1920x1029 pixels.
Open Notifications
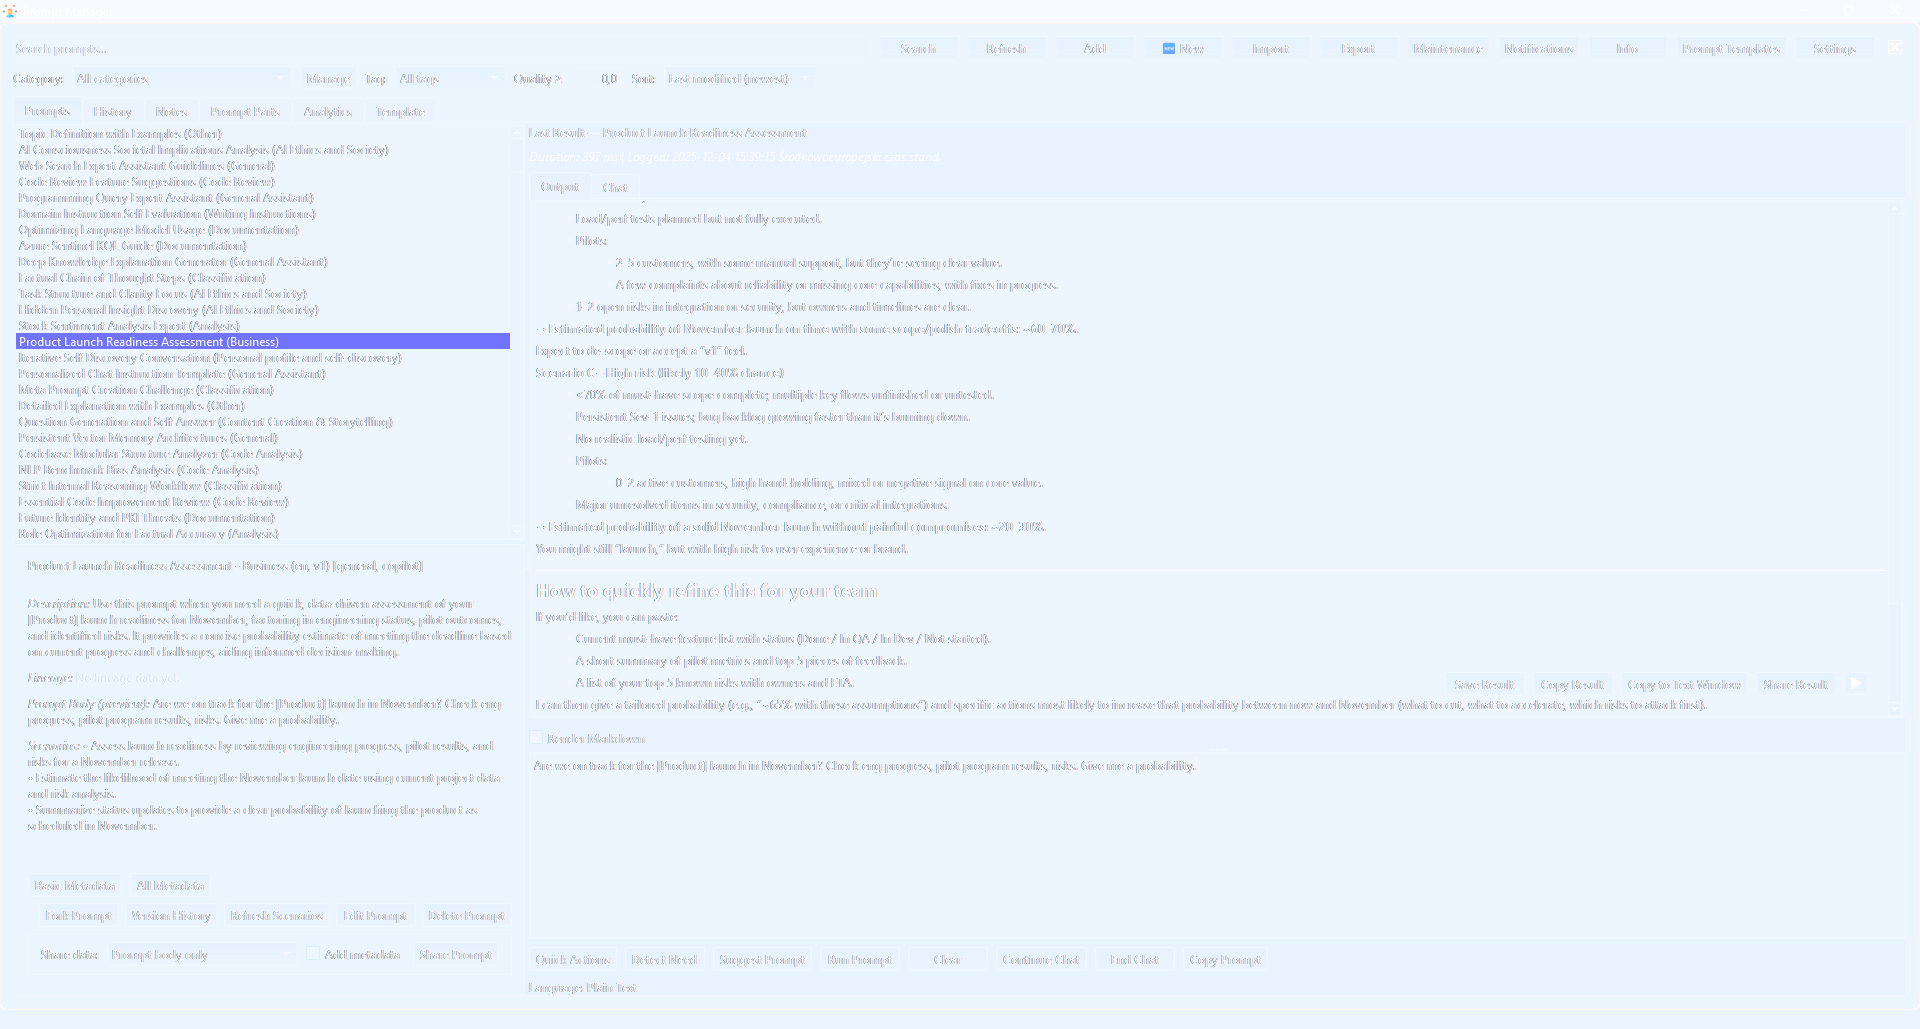coord(1538,48)
